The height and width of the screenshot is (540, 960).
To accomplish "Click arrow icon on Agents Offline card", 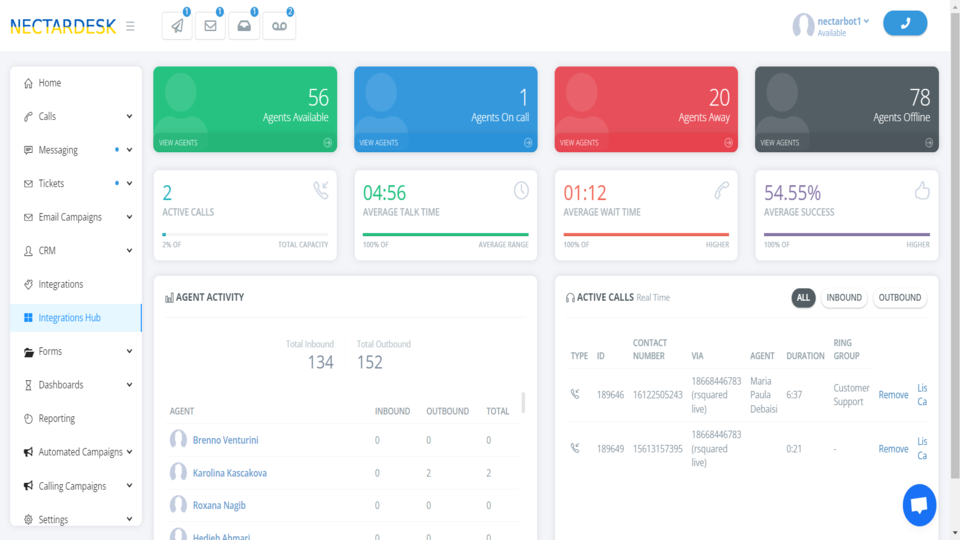I will [929, 143].
